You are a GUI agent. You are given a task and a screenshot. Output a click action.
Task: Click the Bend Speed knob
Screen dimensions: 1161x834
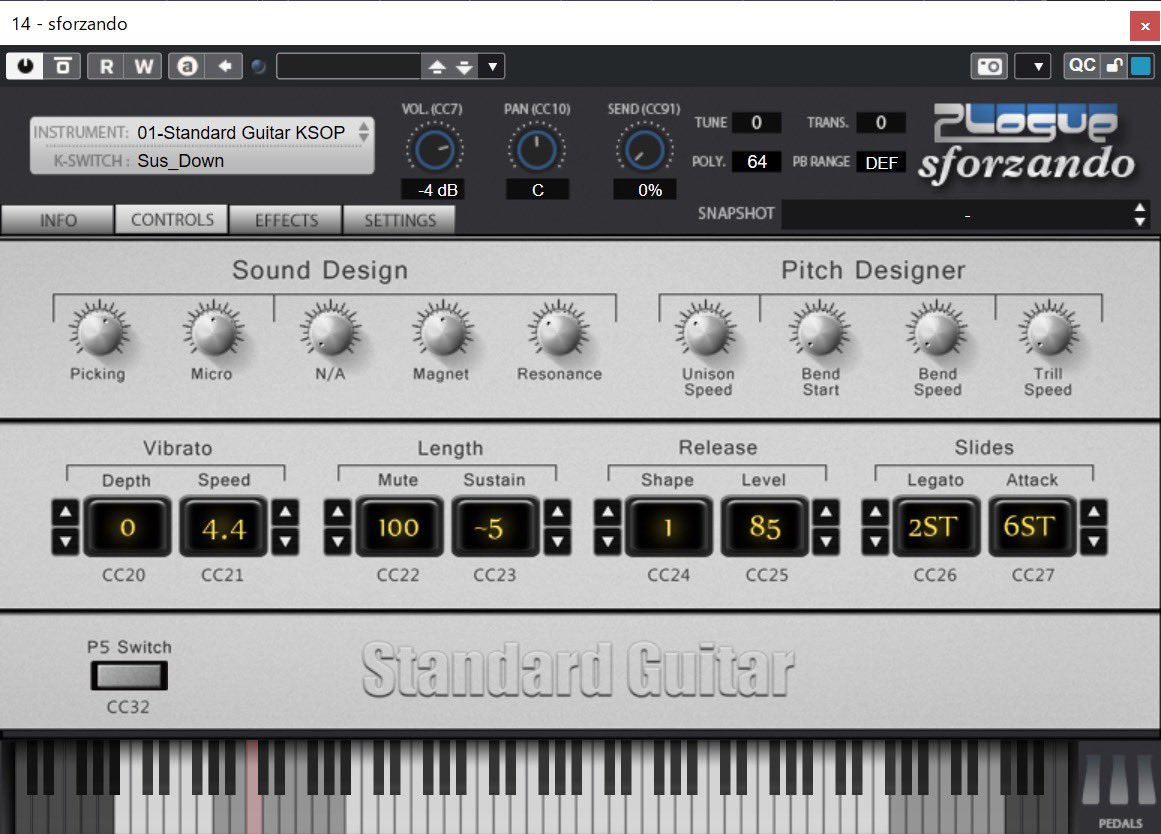click(937, 332)
